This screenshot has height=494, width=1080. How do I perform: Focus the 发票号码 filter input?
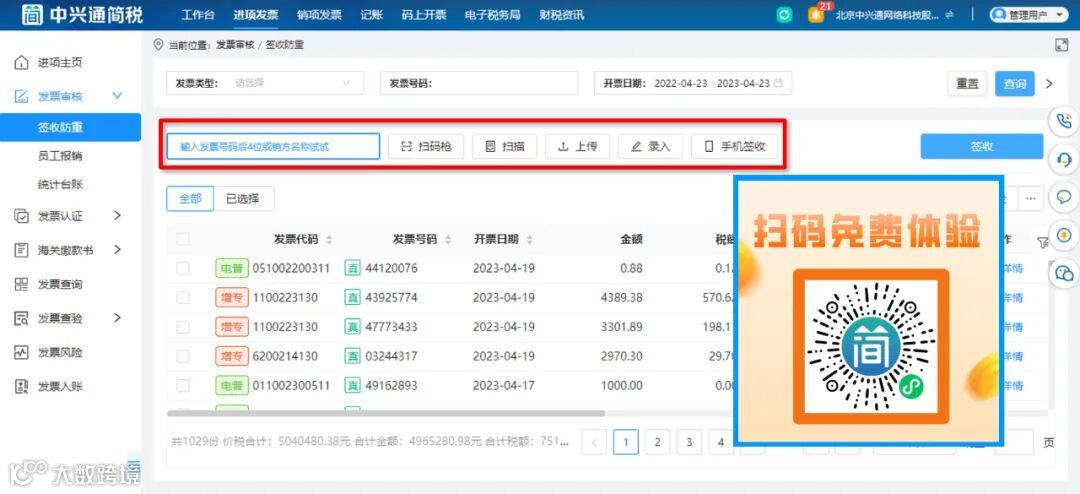(479, 83)
